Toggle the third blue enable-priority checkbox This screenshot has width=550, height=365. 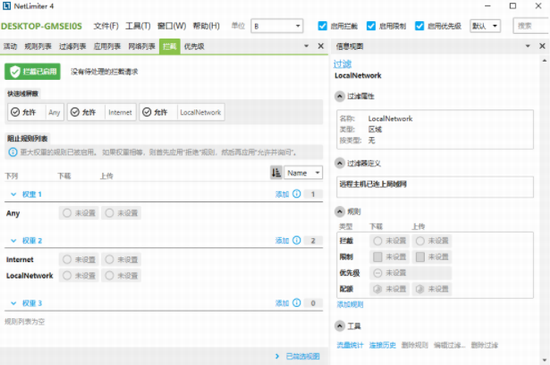(419, 26)
